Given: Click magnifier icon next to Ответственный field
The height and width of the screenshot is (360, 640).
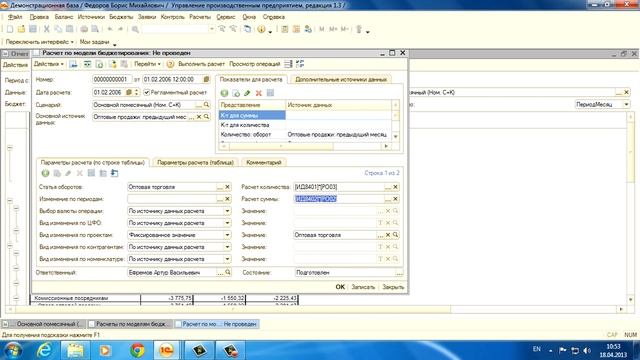Looking at the screenshot, I should click(x=228, y=272).
